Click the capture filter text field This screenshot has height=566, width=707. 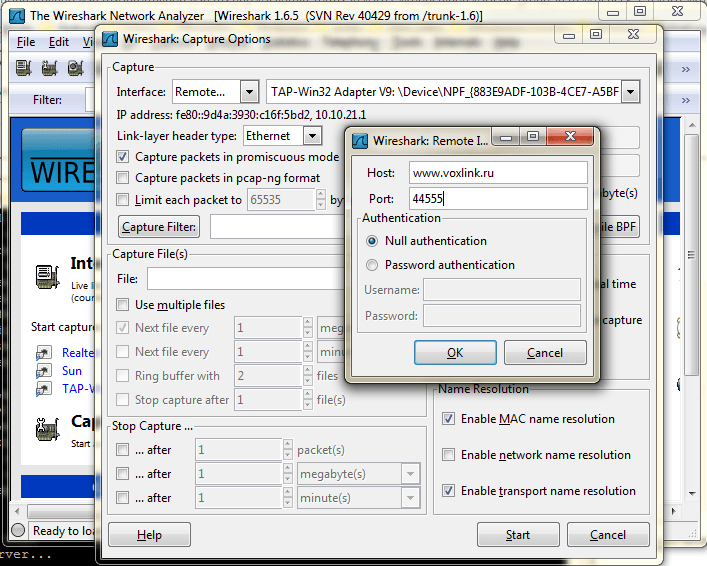[x=278, y=227]
